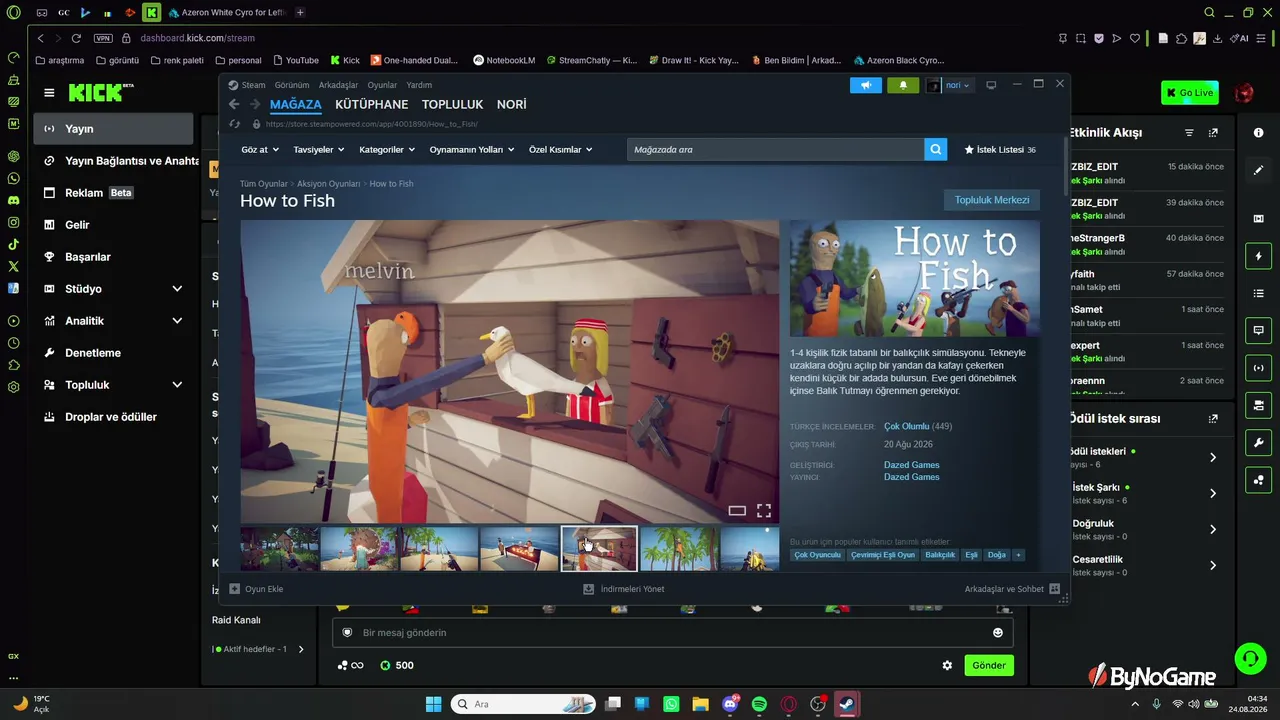This screenshot has height=720, width=1280.
Task: Go back using Steam's back arrow
Action: (x=234, y=104)
